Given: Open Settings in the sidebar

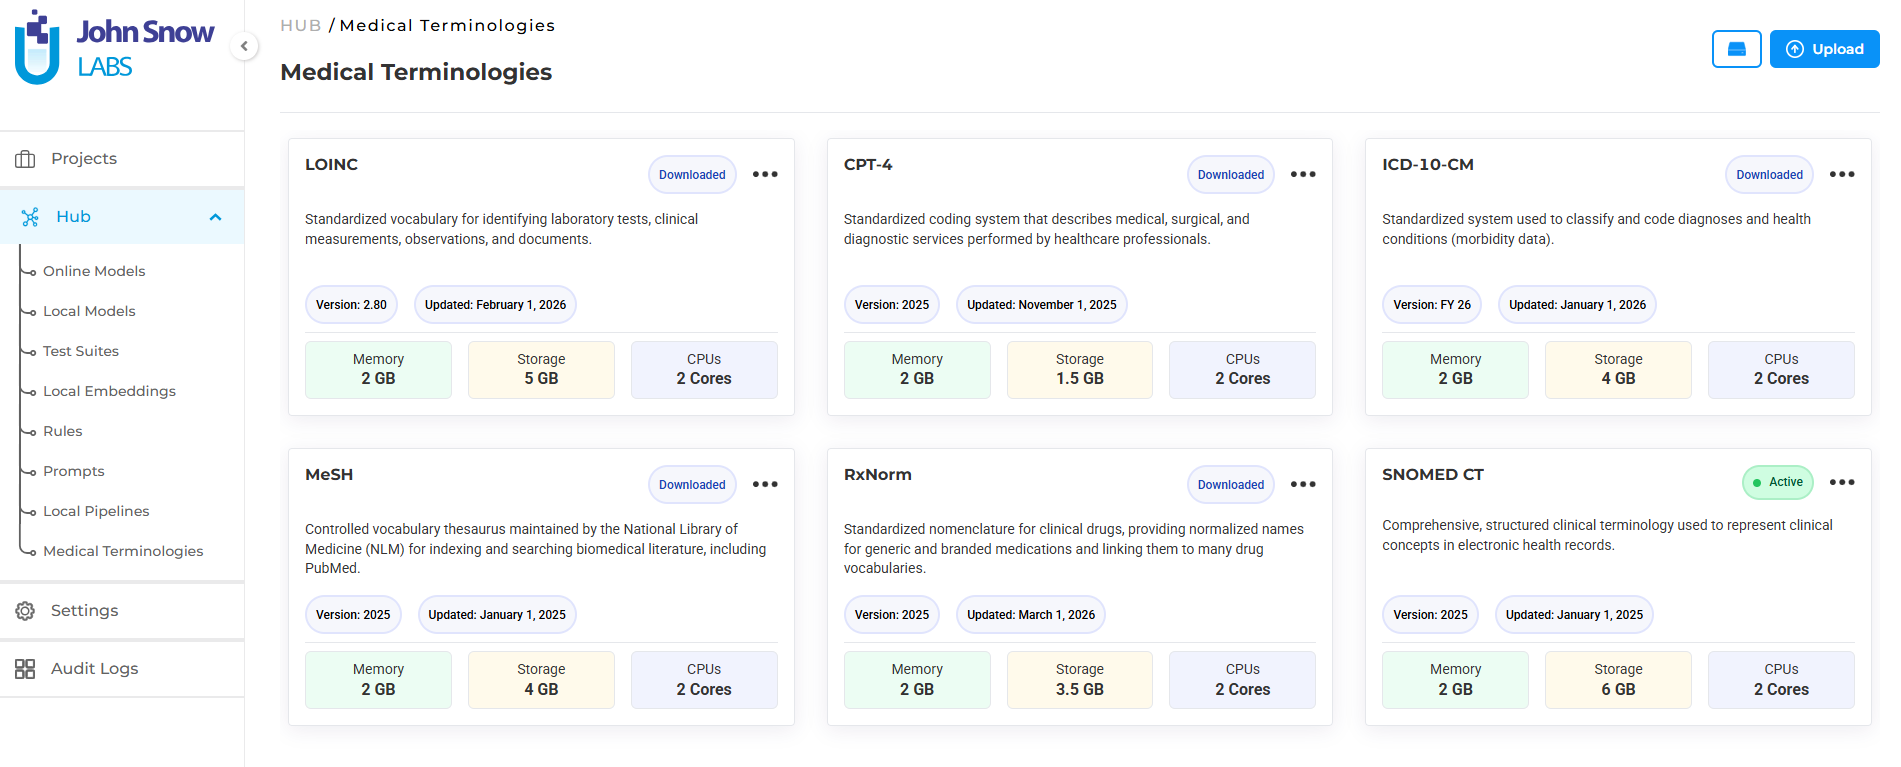Looking at the screenshot, I should [x=84, y=611].
